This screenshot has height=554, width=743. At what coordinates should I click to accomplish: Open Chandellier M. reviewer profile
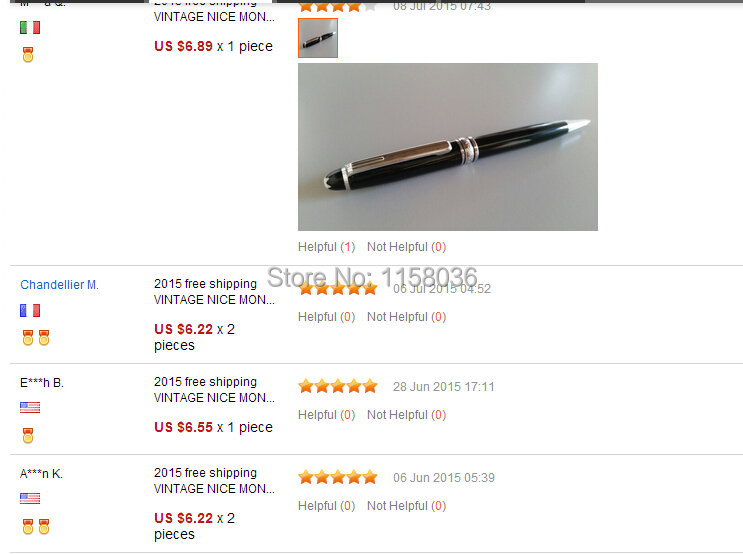click(59, 284)
